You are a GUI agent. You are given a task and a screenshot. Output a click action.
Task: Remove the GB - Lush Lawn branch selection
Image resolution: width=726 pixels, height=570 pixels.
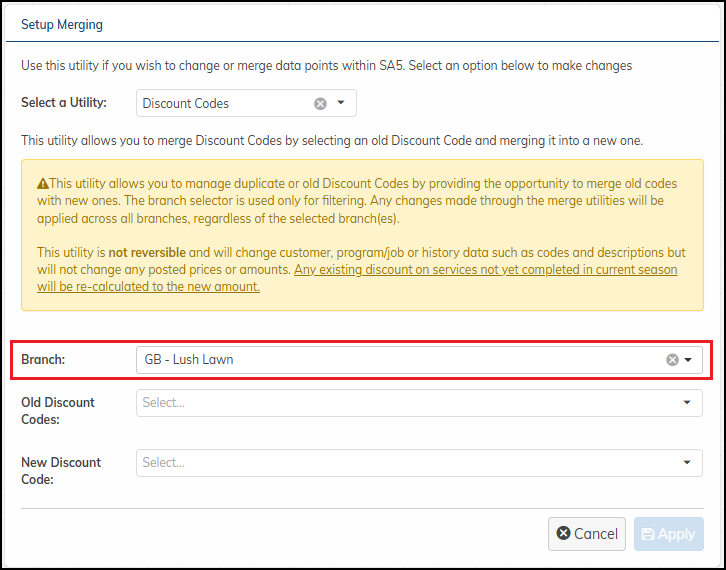click(x=672, y=360)
